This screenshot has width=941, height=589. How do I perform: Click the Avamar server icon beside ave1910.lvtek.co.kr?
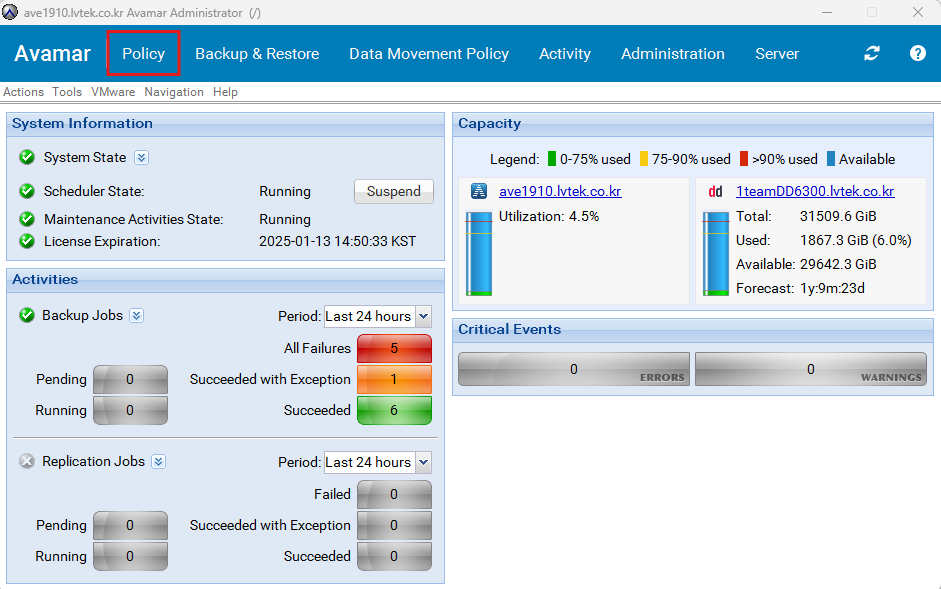tap(478, 191)
